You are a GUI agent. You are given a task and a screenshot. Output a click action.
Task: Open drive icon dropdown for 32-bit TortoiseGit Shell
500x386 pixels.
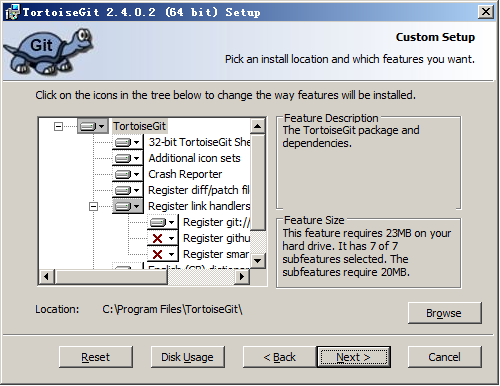click(128, 142)
